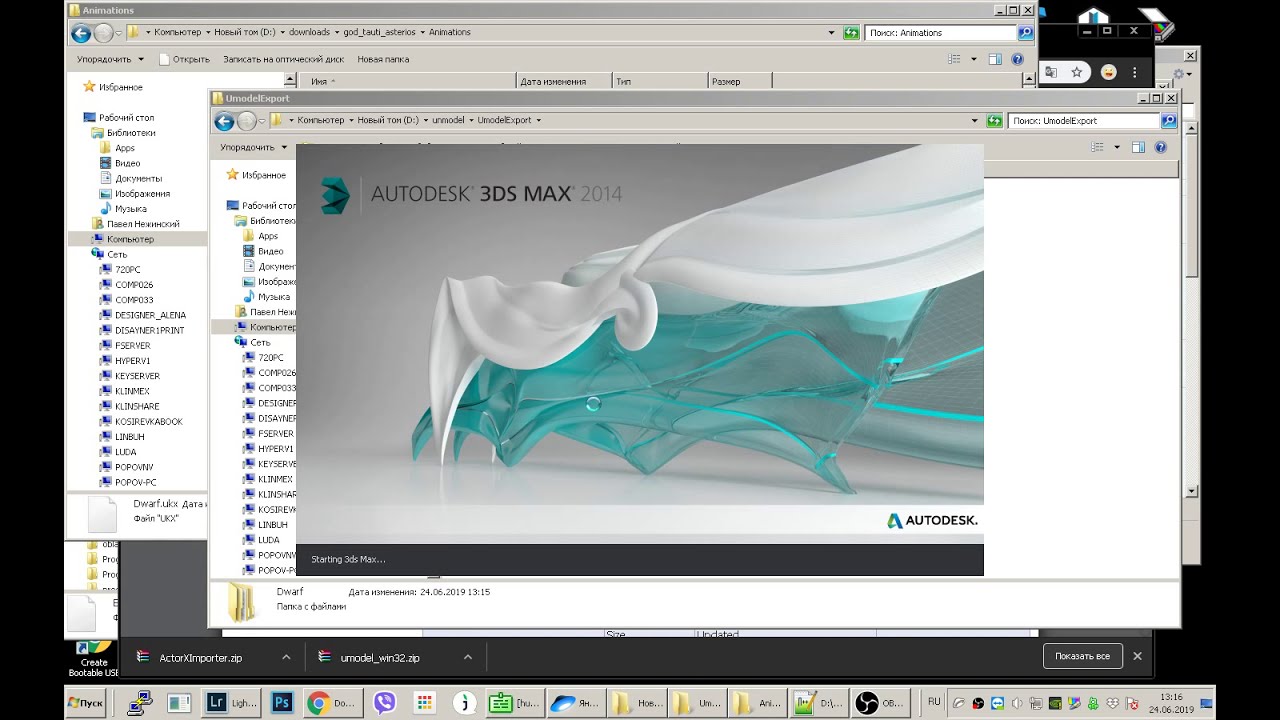The height and width of the screenshot is (720, 1280).
Task: Change view mode icon in the UmodelExport window
Action: (1098, 147)
